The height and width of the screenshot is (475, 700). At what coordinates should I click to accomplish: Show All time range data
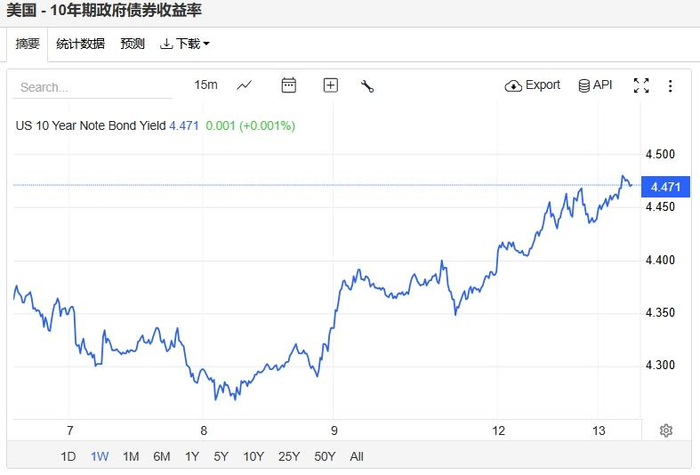pyautogui.click(x=357, y=457)
